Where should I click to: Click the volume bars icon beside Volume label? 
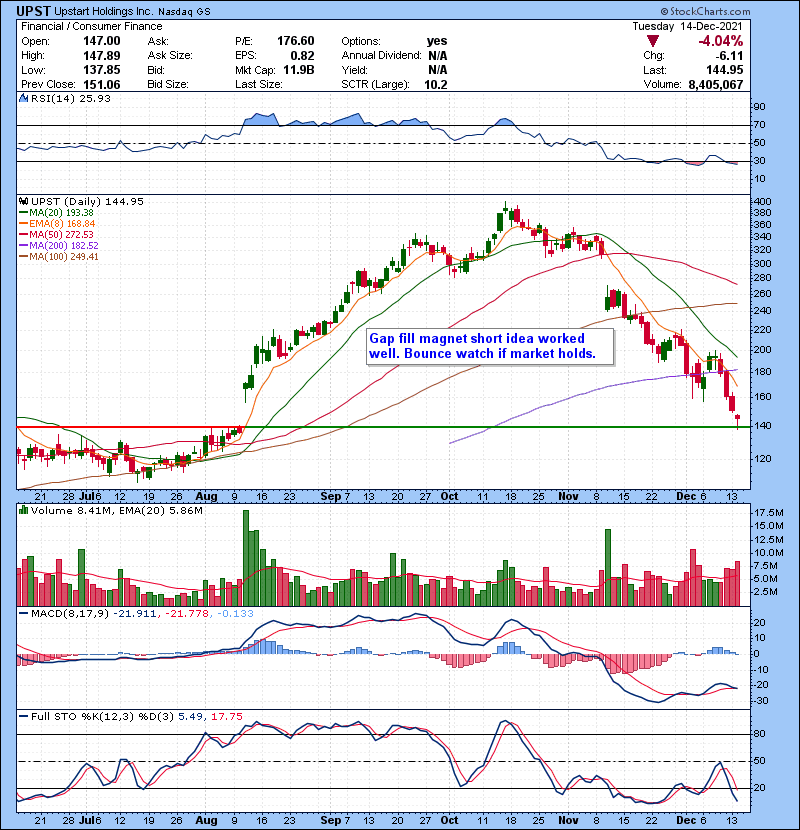click(23, 510)
